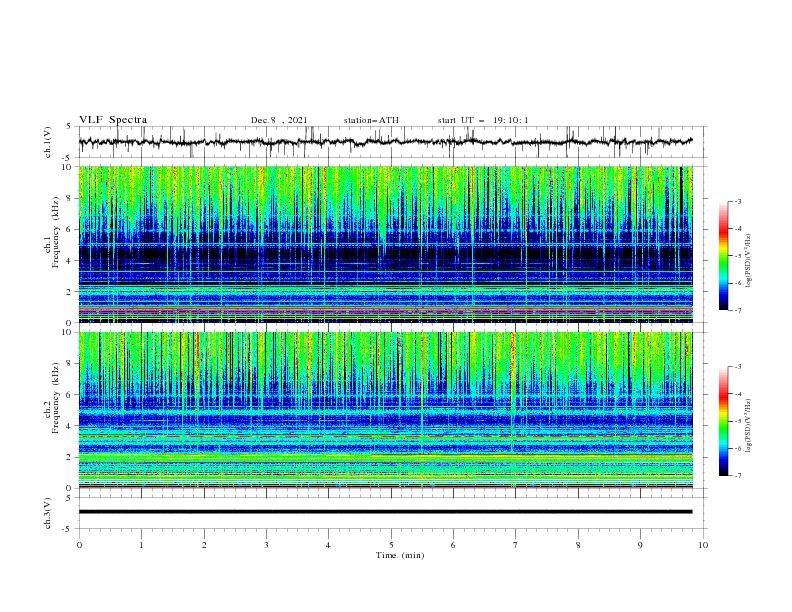792x612 pixels.
Task: Click the ch.2 spectrogram panel
Action: 386,410
